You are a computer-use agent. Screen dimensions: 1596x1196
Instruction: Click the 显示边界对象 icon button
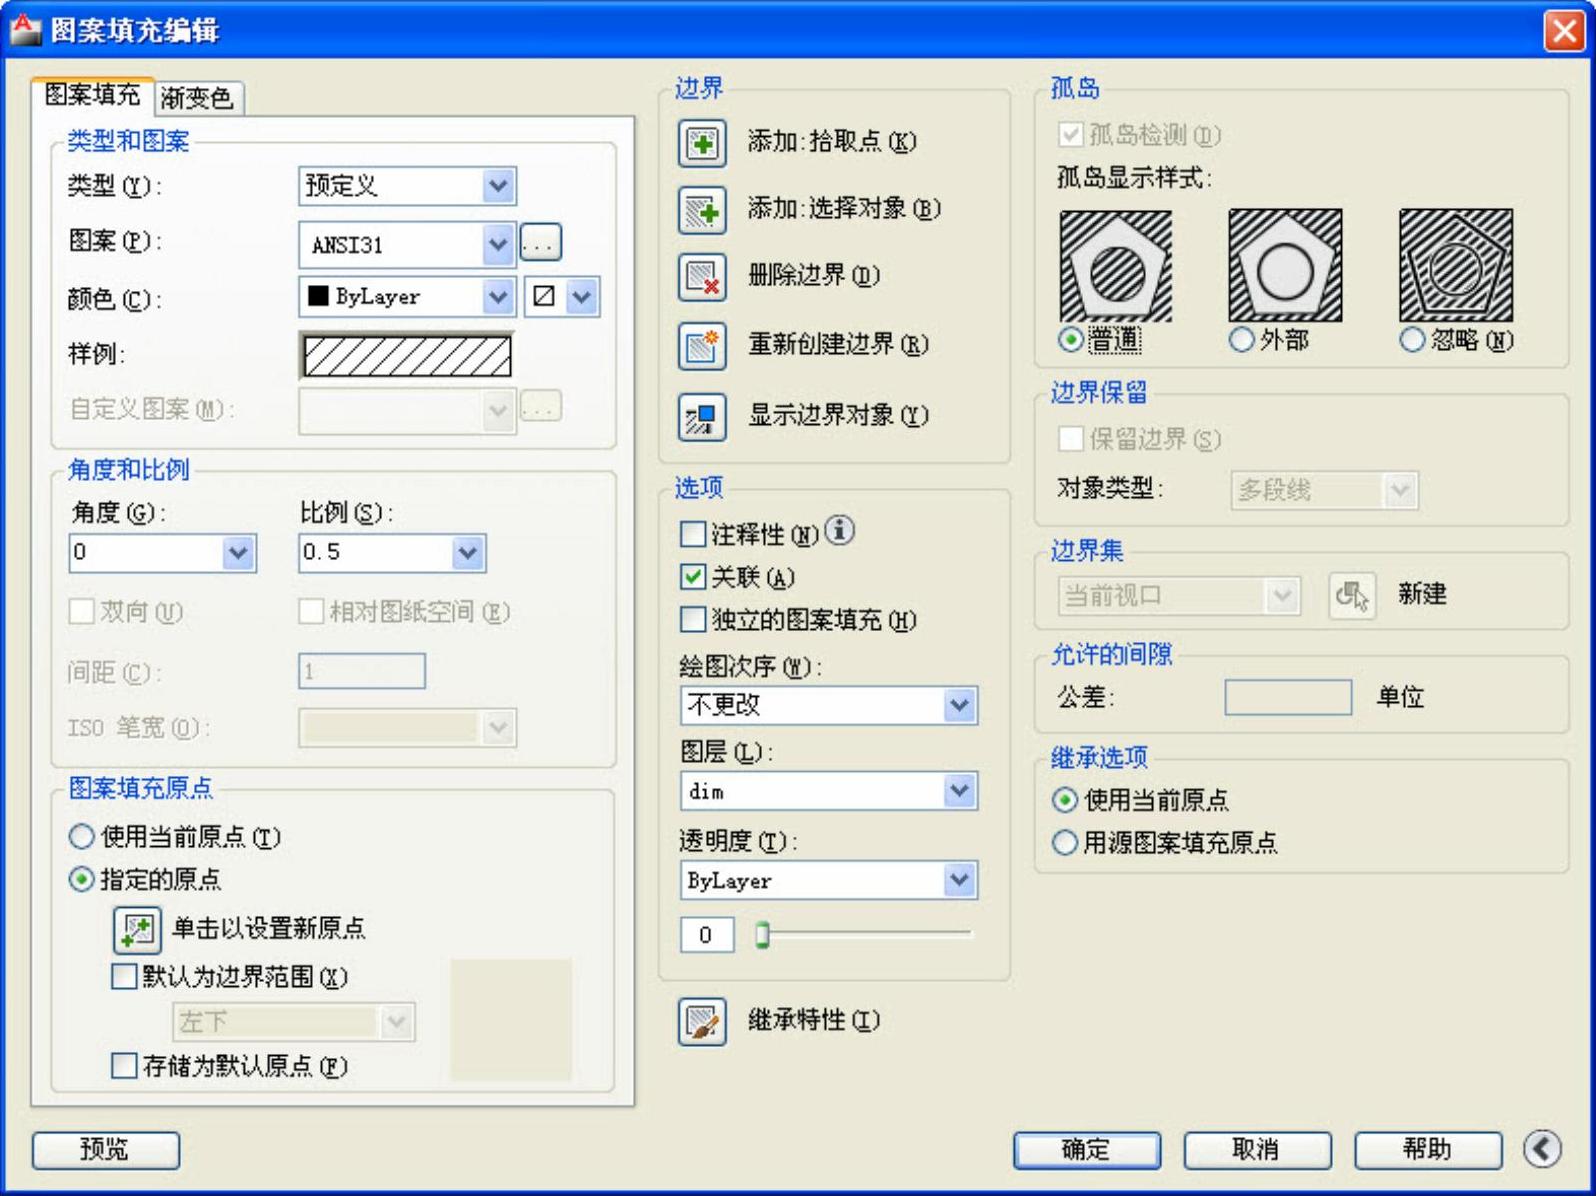702,416
